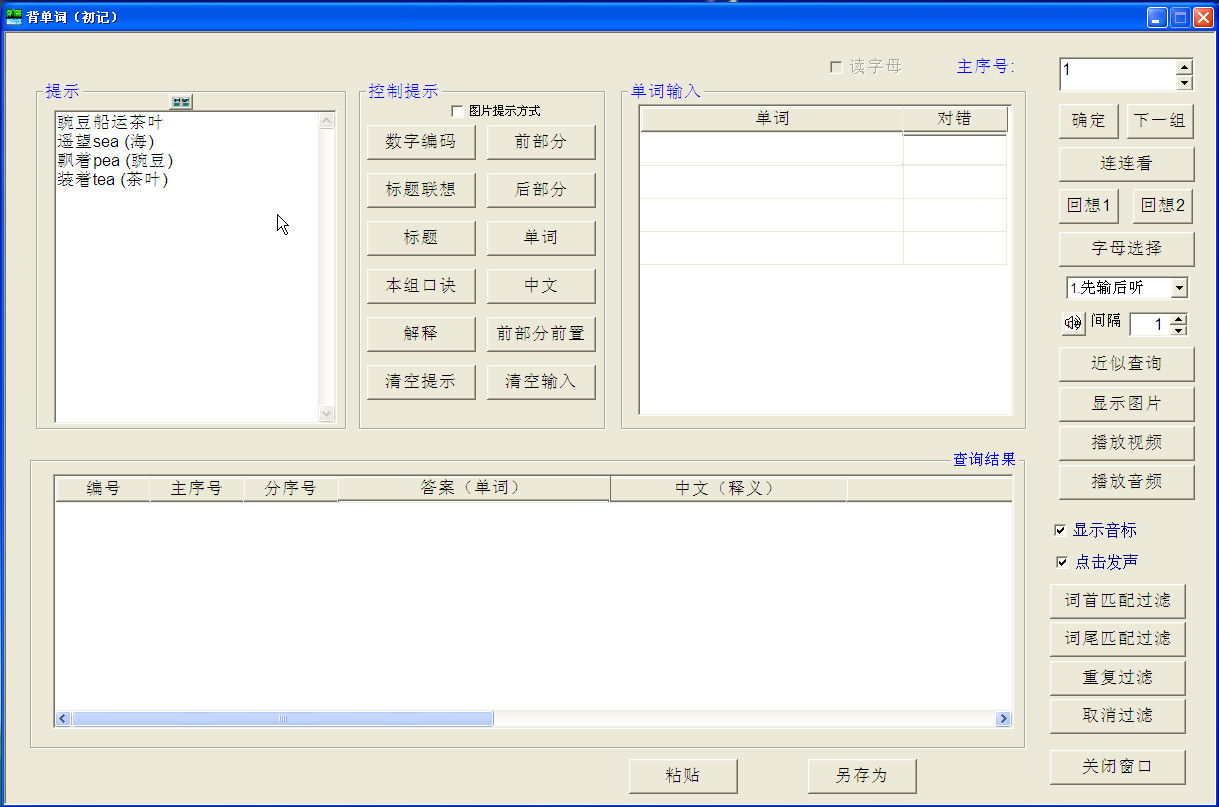
Task: Click the hint box scrollbar up arrow
Action: (x=326, y=120)
